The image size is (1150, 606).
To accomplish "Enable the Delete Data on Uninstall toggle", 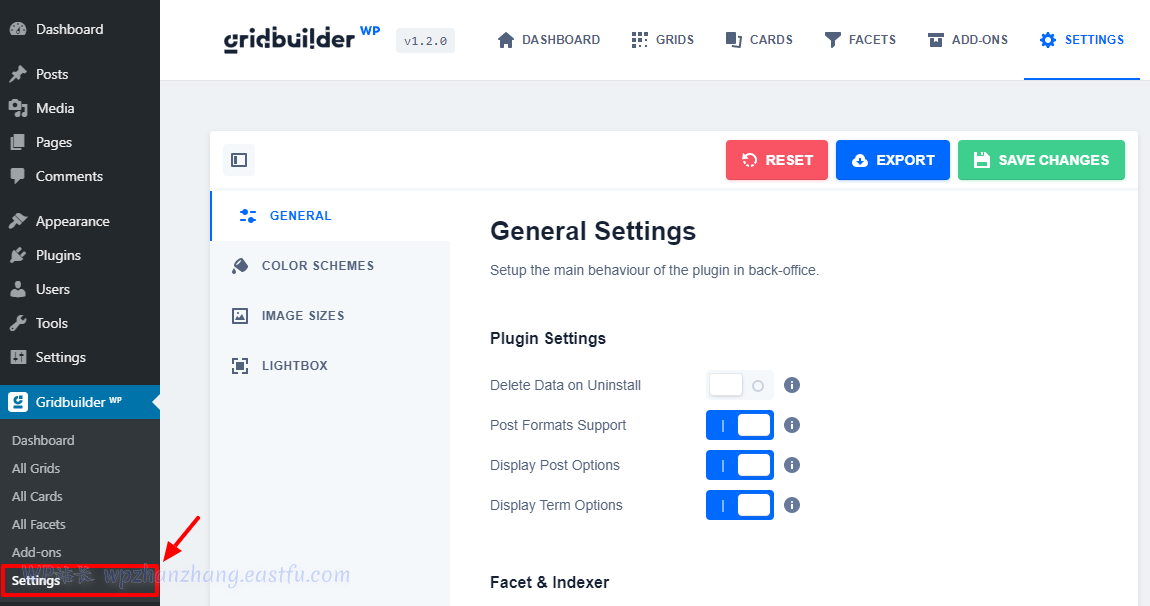I will click(740, 385).
